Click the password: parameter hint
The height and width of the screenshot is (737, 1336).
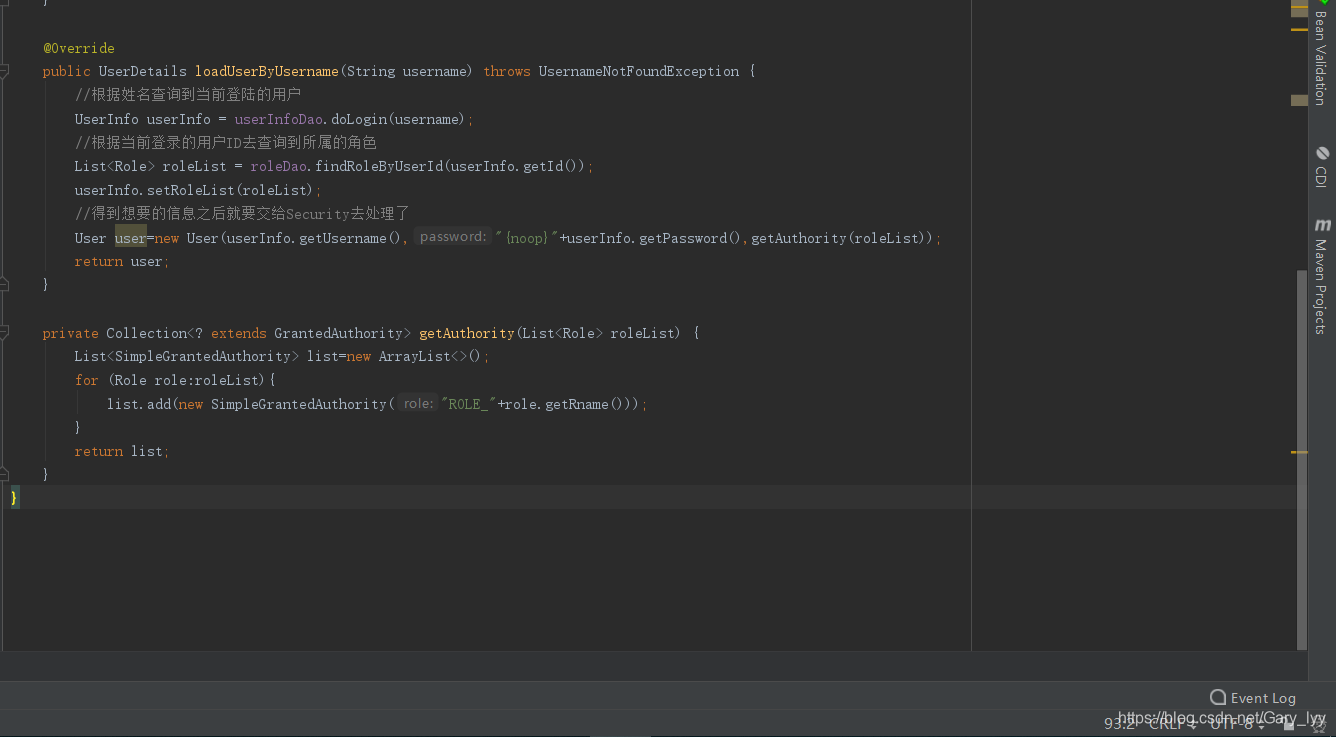[x=453, y=237]
